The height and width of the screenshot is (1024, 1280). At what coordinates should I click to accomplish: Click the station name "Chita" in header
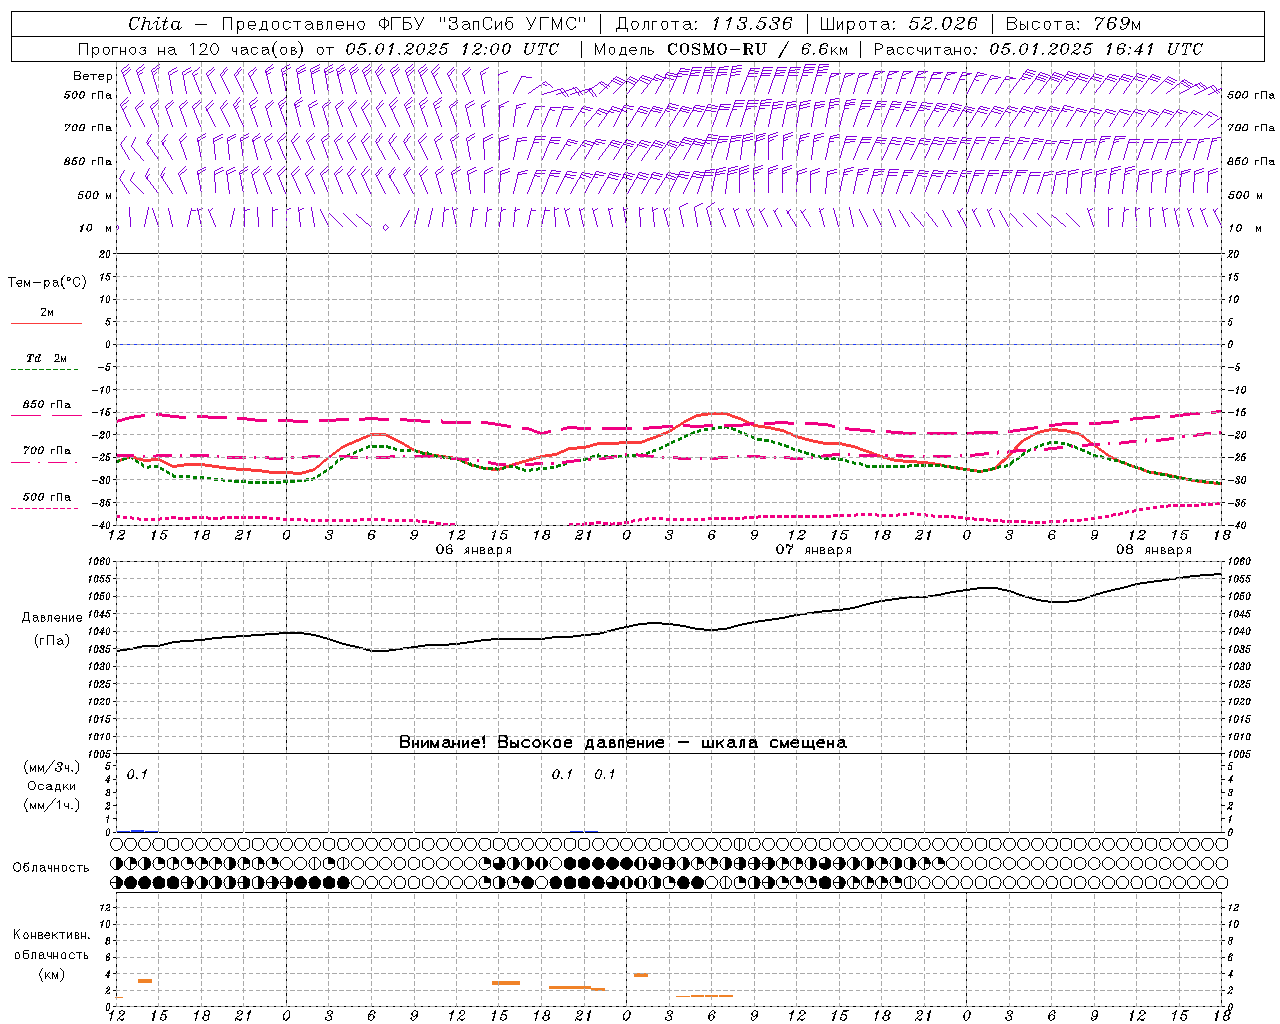[155, 23]
